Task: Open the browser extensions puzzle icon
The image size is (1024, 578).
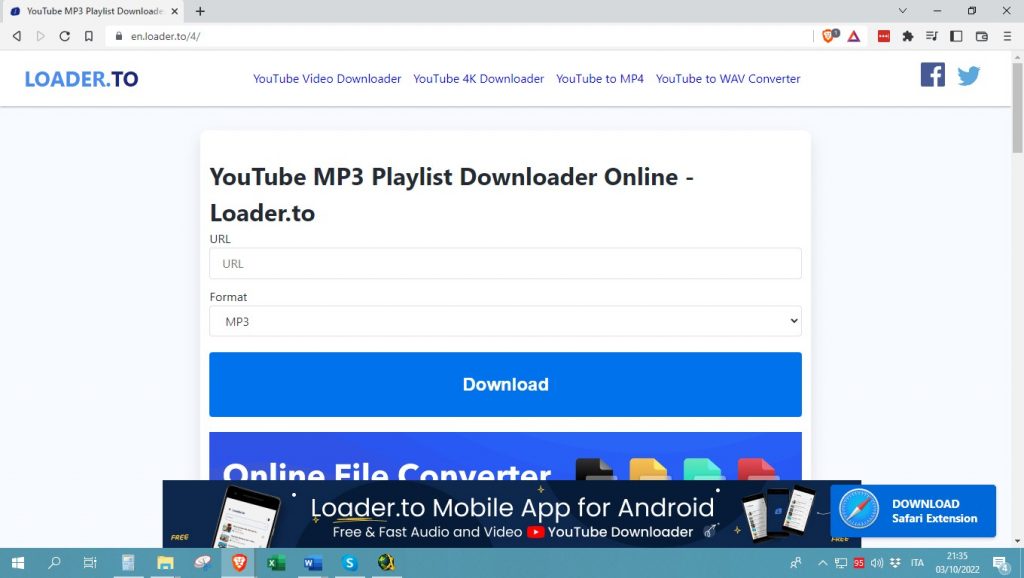Action: (908, 36)
